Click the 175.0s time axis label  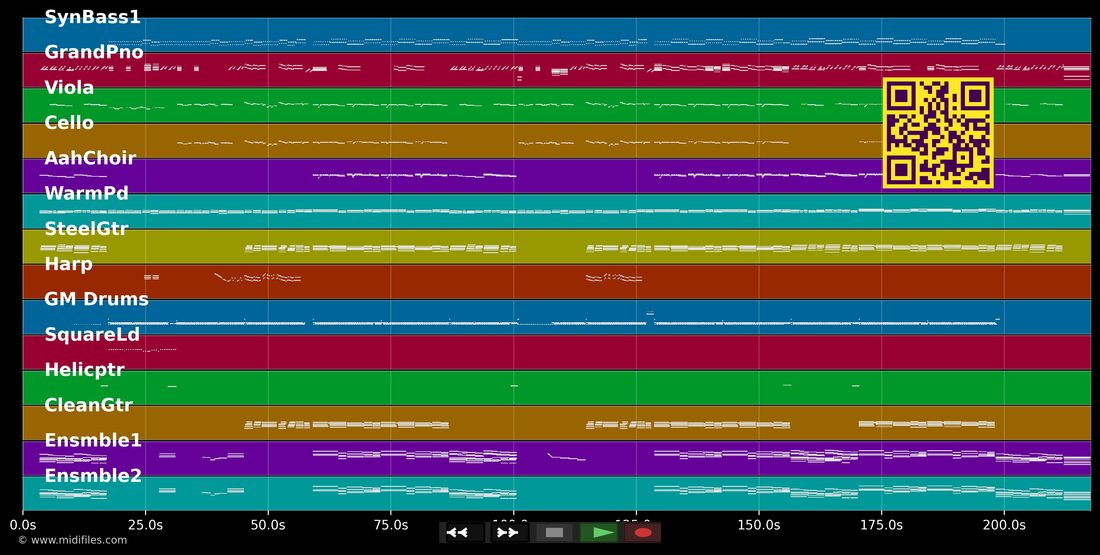881,525
